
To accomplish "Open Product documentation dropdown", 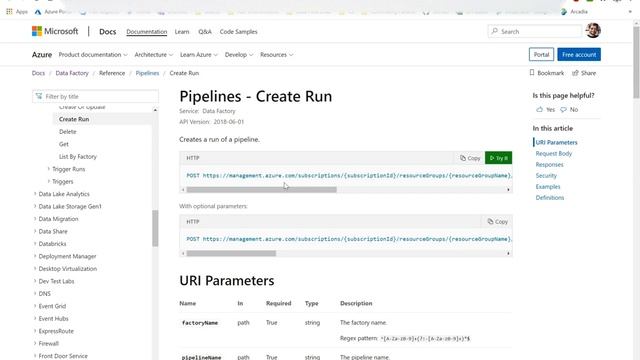I will pyautogui.click(x=93, y=55).
